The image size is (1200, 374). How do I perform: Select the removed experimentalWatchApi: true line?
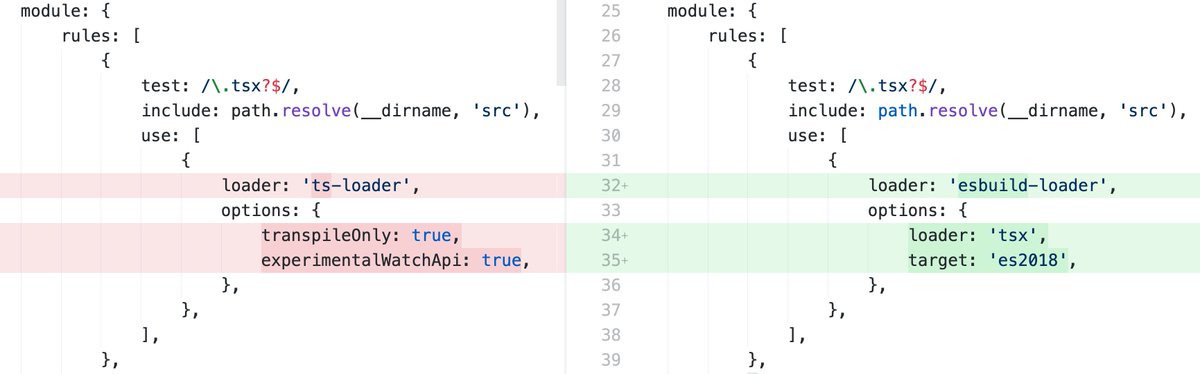[283, 260]
